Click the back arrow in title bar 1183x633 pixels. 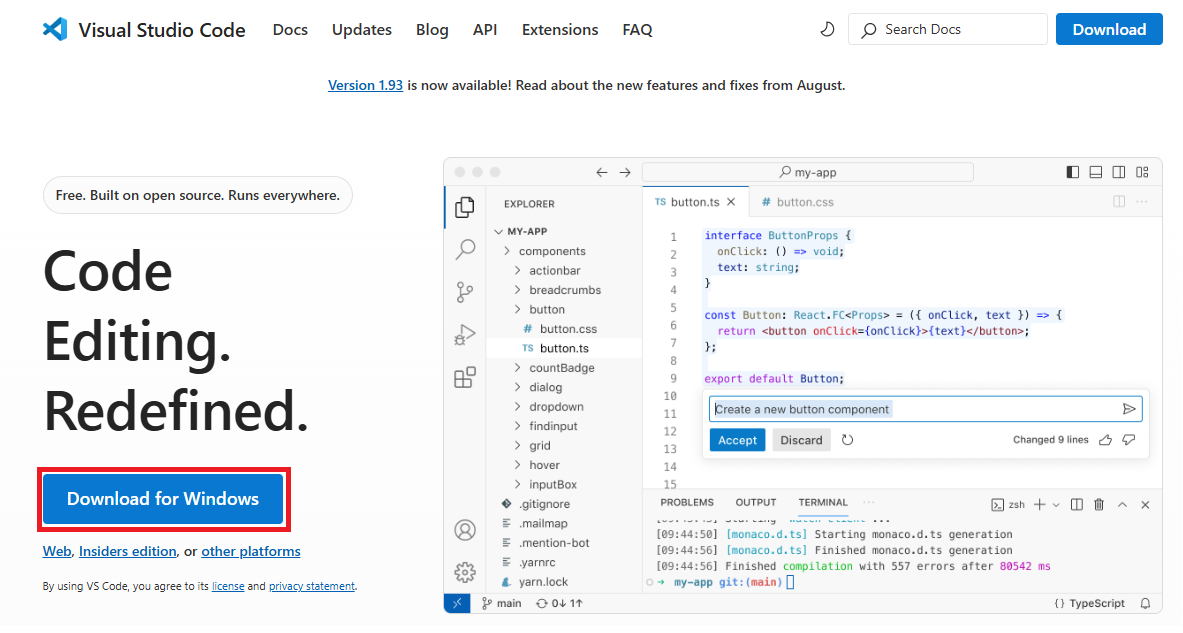(601, 172)
